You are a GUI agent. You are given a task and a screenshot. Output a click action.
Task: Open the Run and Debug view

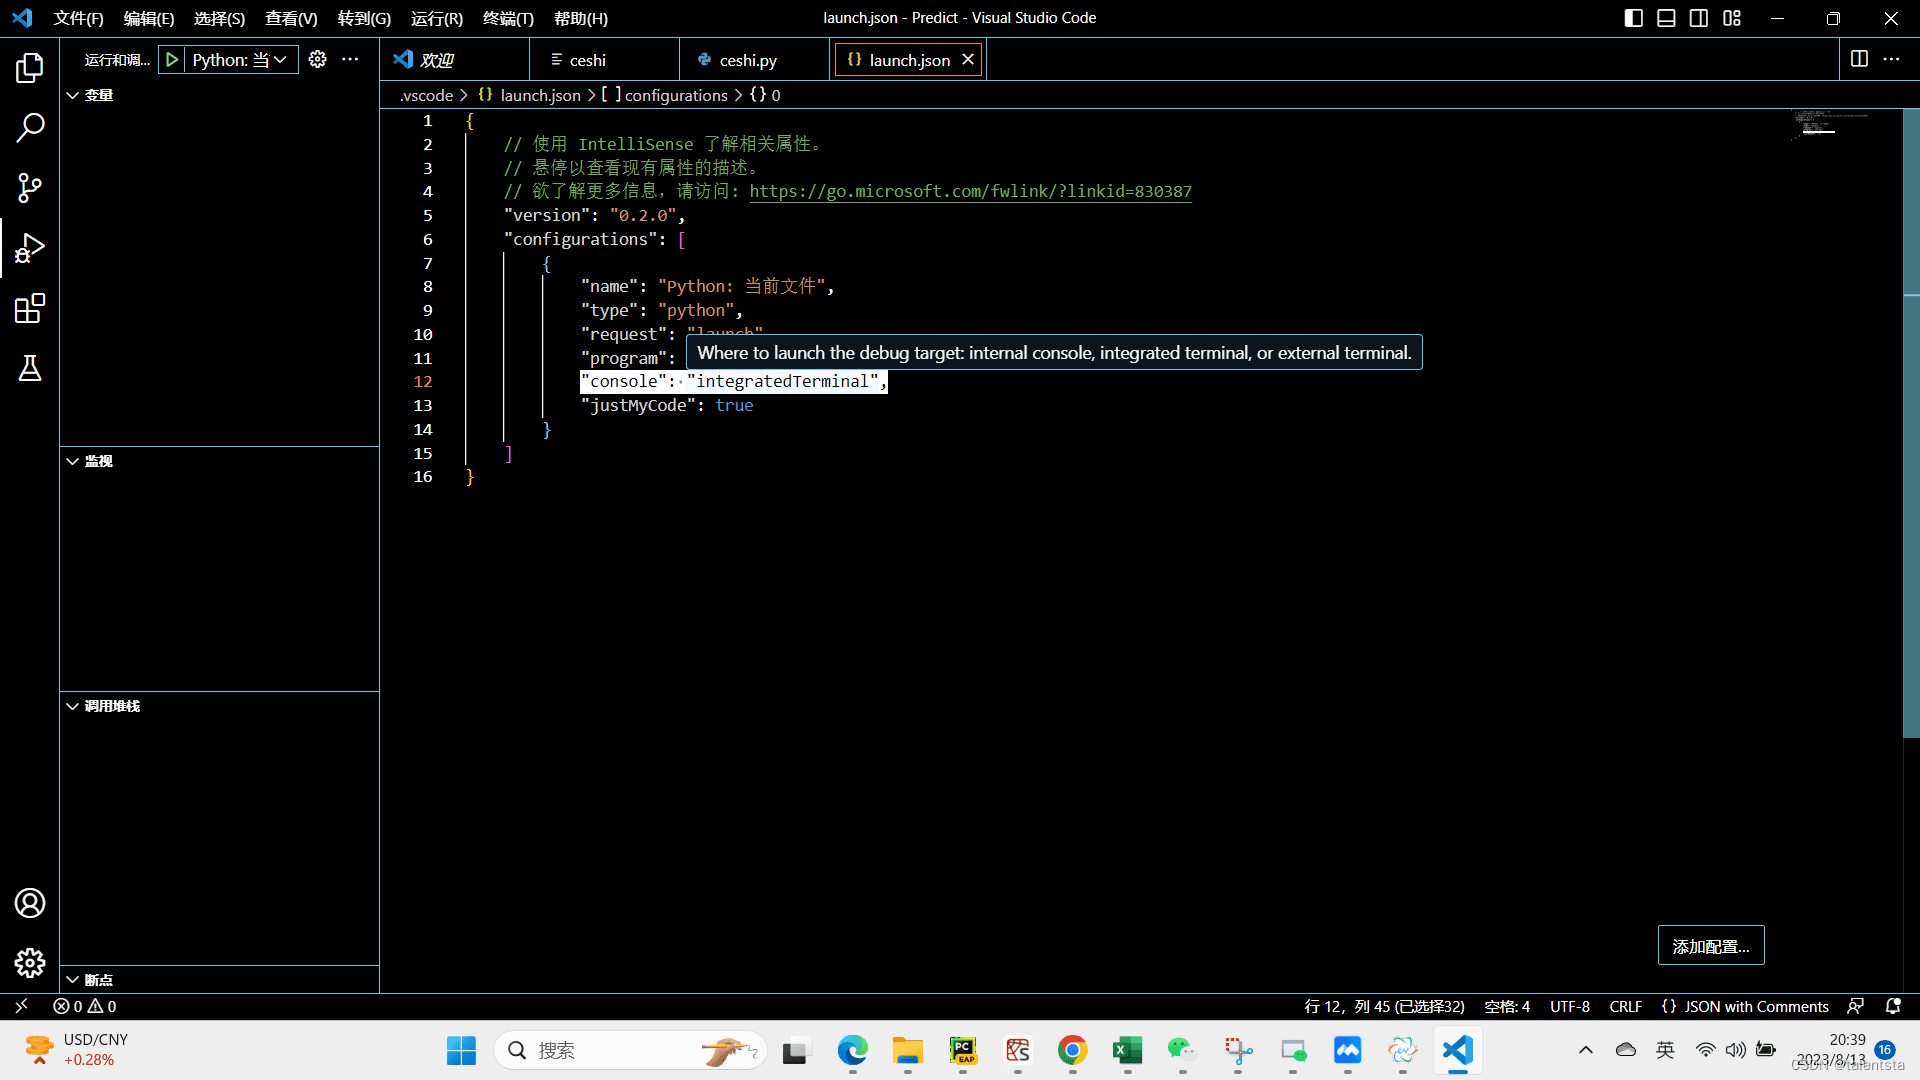[30, 248]
